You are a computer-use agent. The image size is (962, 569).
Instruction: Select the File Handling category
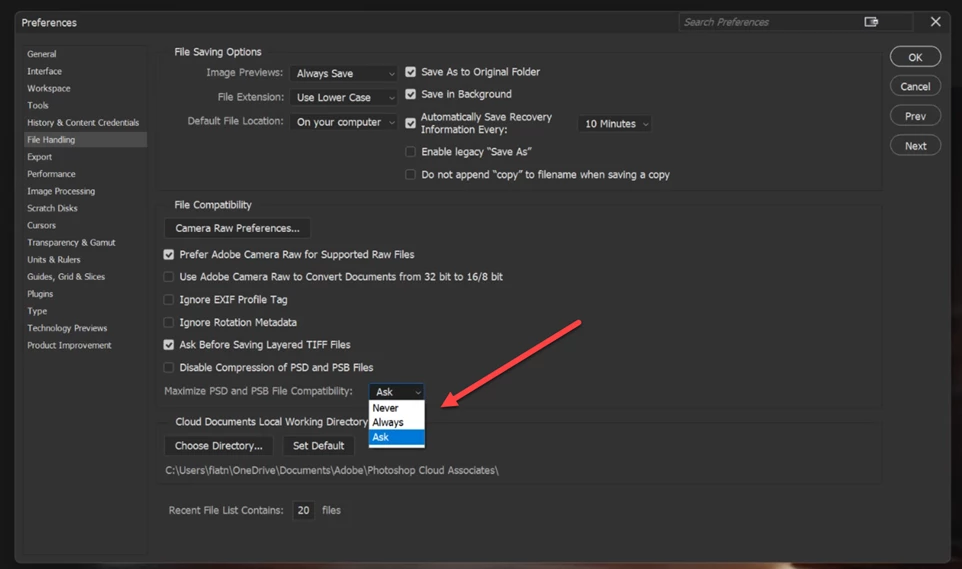coord(85,139)
